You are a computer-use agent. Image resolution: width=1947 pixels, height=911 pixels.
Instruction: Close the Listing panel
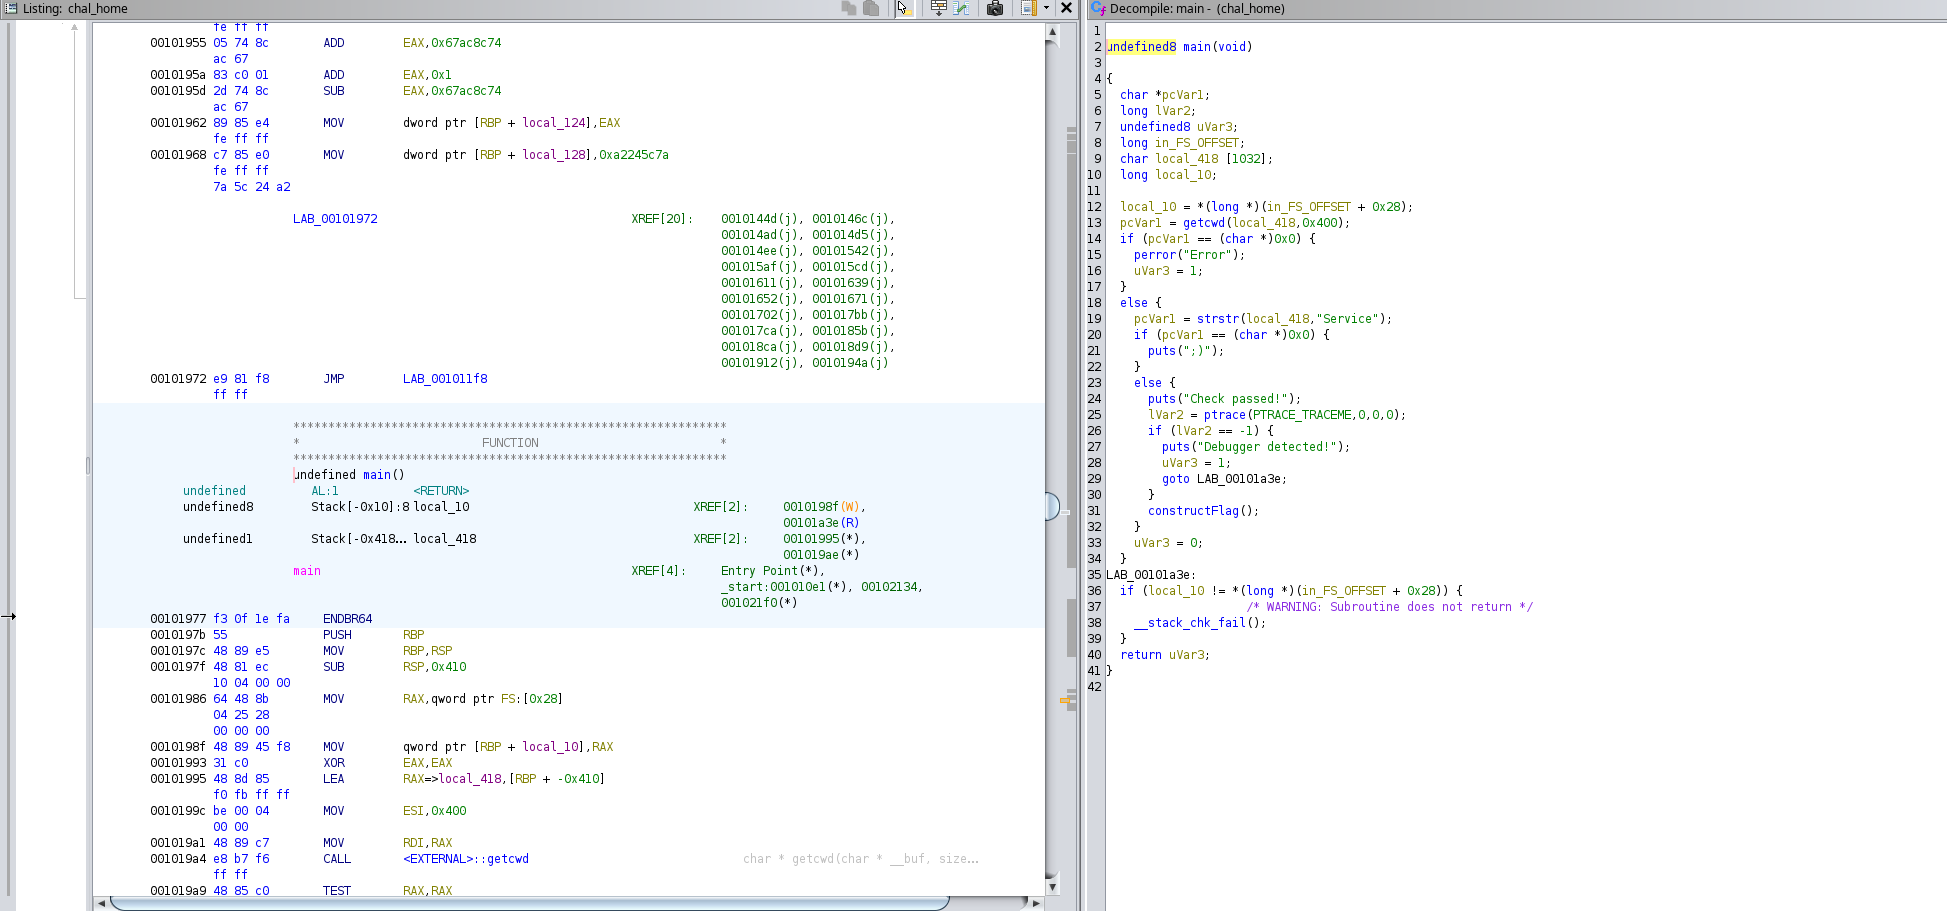click(x=1067, y=8)
